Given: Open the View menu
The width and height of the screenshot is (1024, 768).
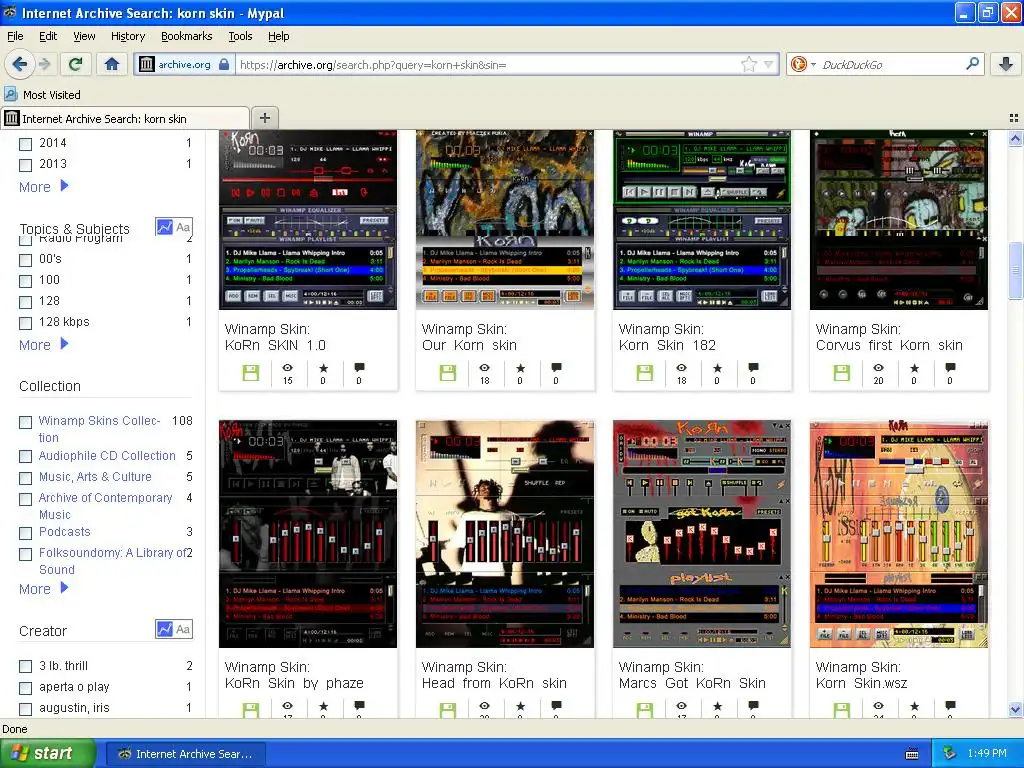Looking at the screenshot, I should tap(84, 36).
